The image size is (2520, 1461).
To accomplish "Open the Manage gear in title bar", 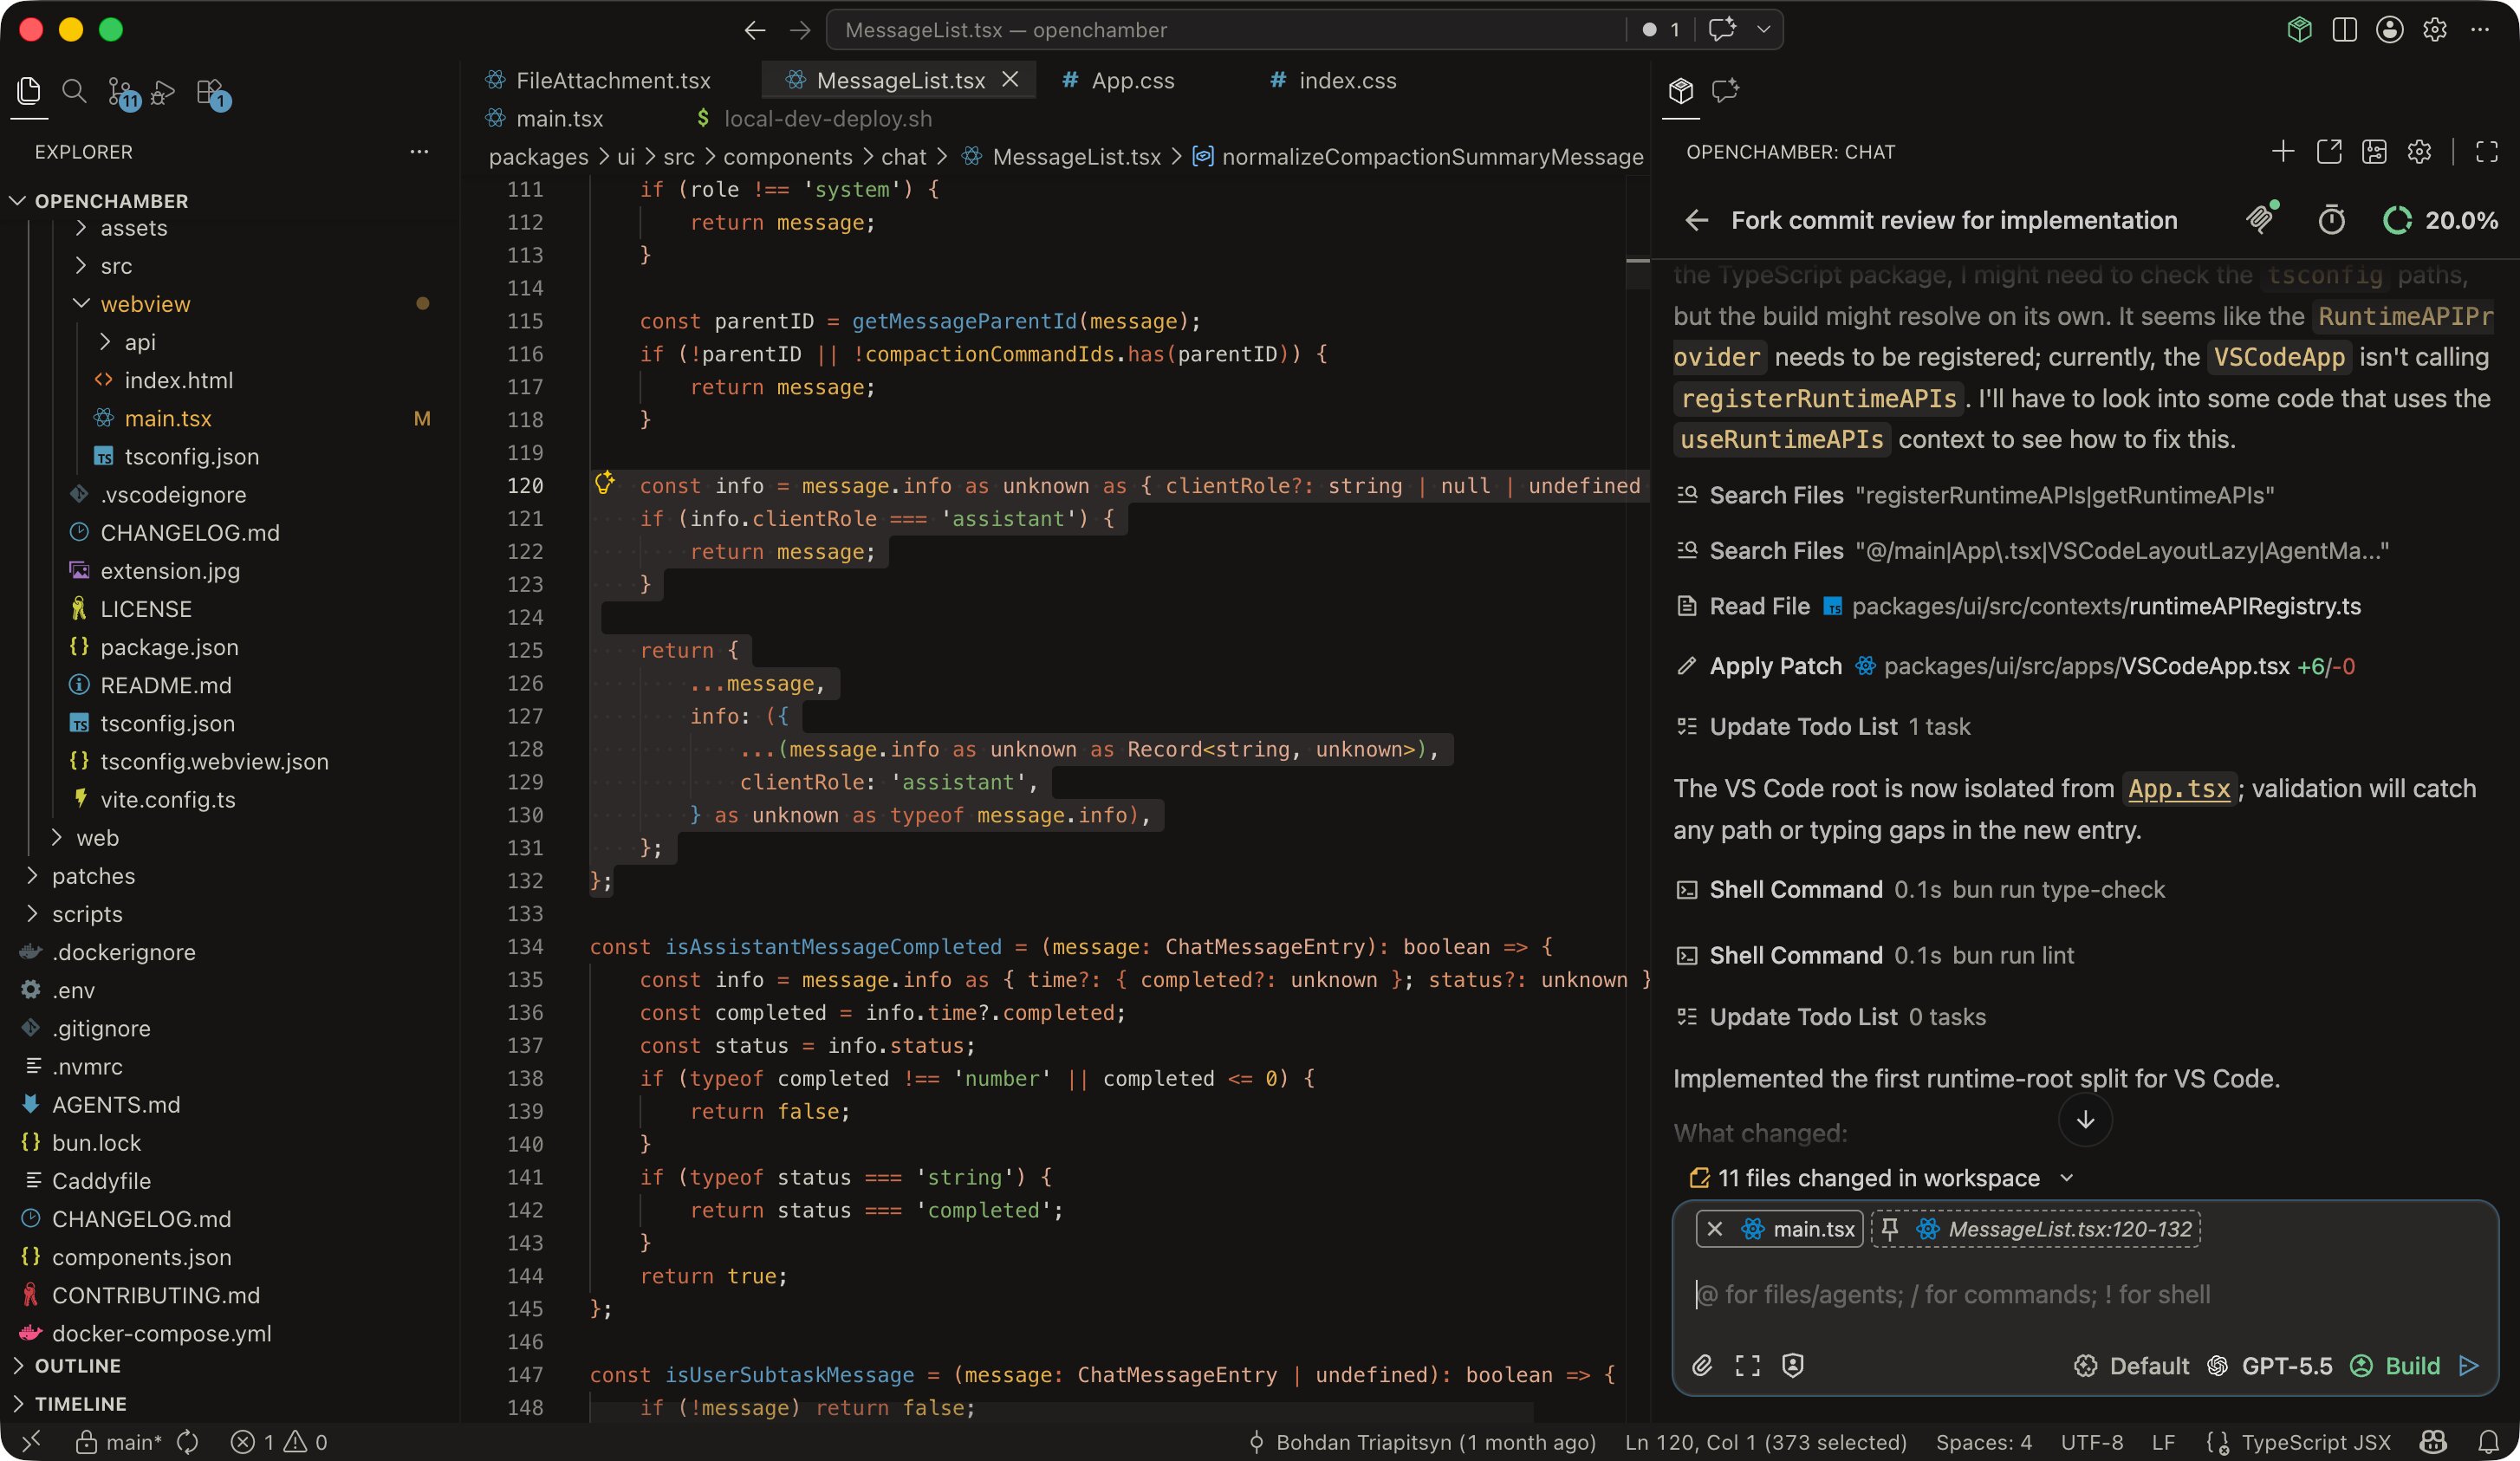I will [x=2434, y=30].
